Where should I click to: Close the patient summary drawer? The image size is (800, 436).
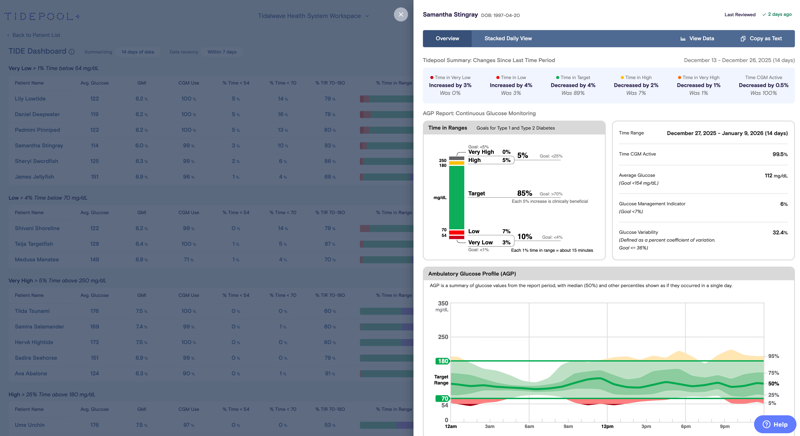401,15
